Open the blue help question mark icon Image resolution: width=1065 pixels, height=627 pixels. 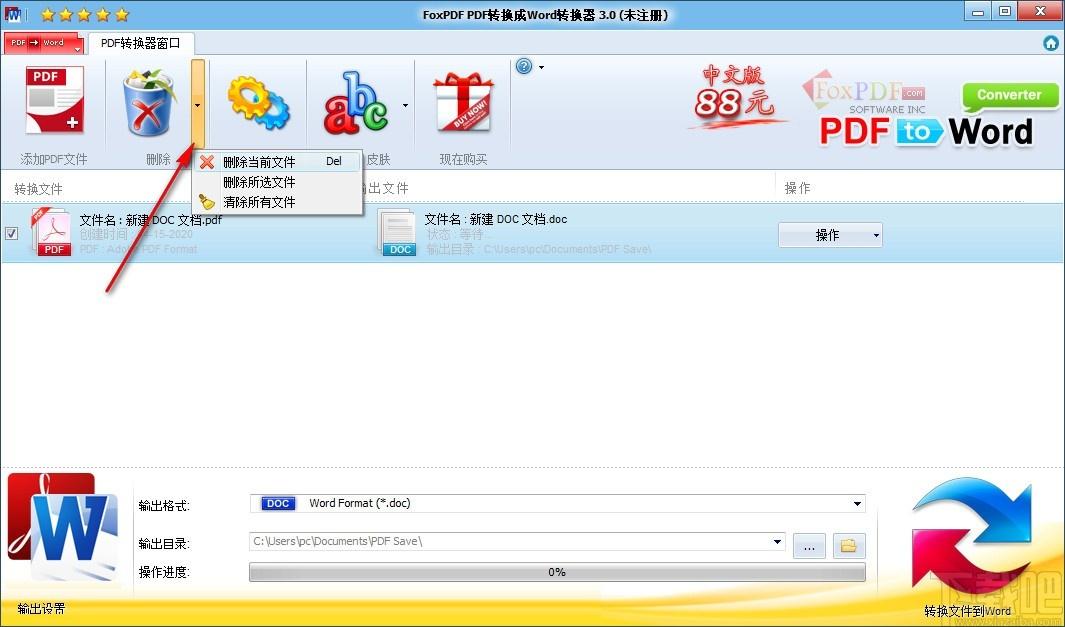tap(524, 67)
